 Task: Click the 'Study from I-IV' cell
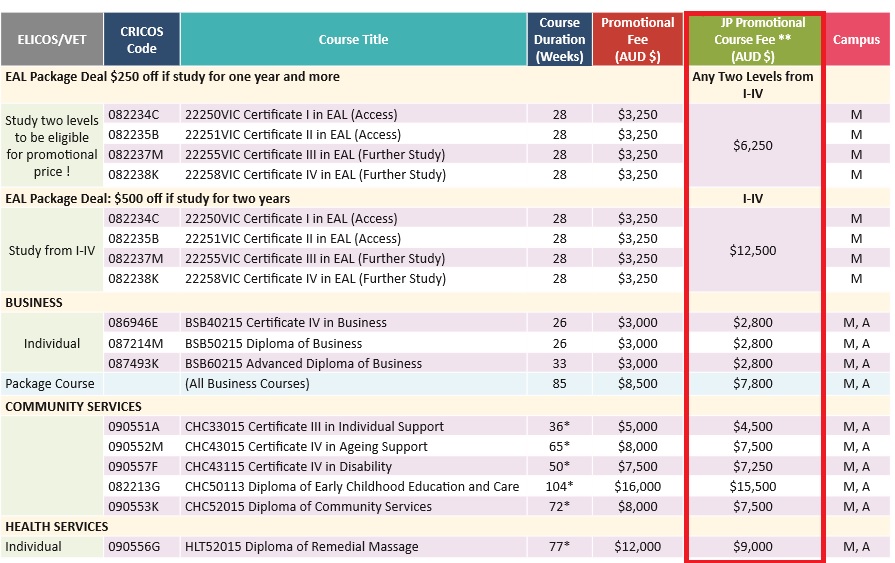52,250
